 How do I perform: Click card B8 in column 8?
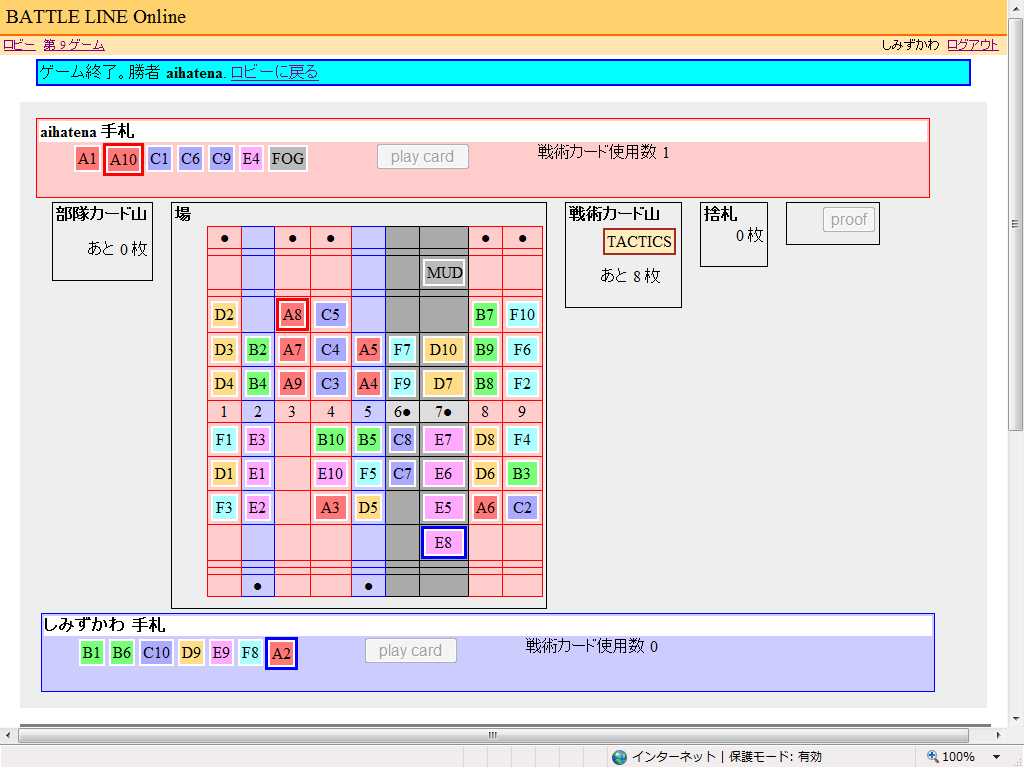pos(485,383)
